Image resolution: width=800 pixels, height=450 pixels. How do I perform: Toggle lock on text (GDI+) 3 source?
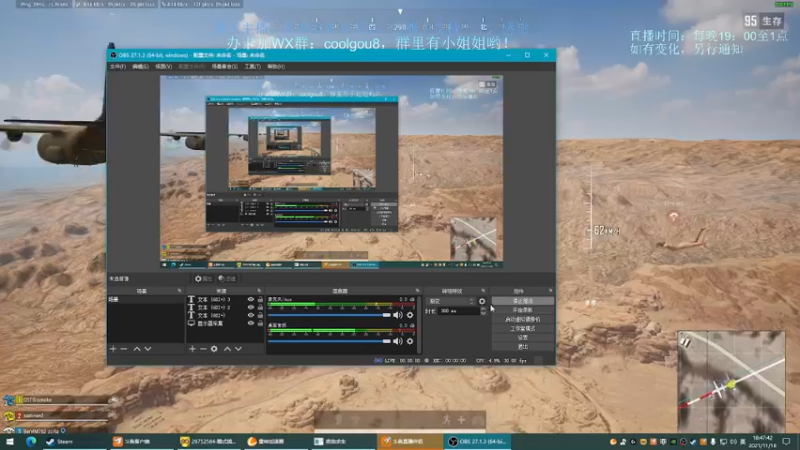[x=260, y=299]
